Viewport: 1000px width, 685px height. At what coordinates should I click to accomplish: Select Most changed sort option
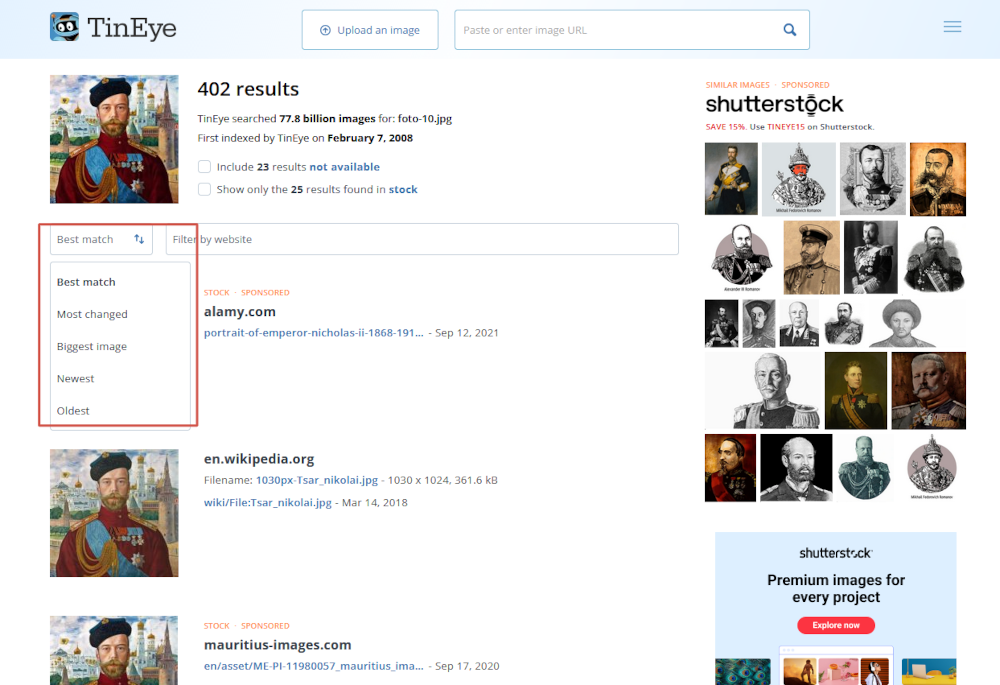pyautogui.click(x=92, y=314)
